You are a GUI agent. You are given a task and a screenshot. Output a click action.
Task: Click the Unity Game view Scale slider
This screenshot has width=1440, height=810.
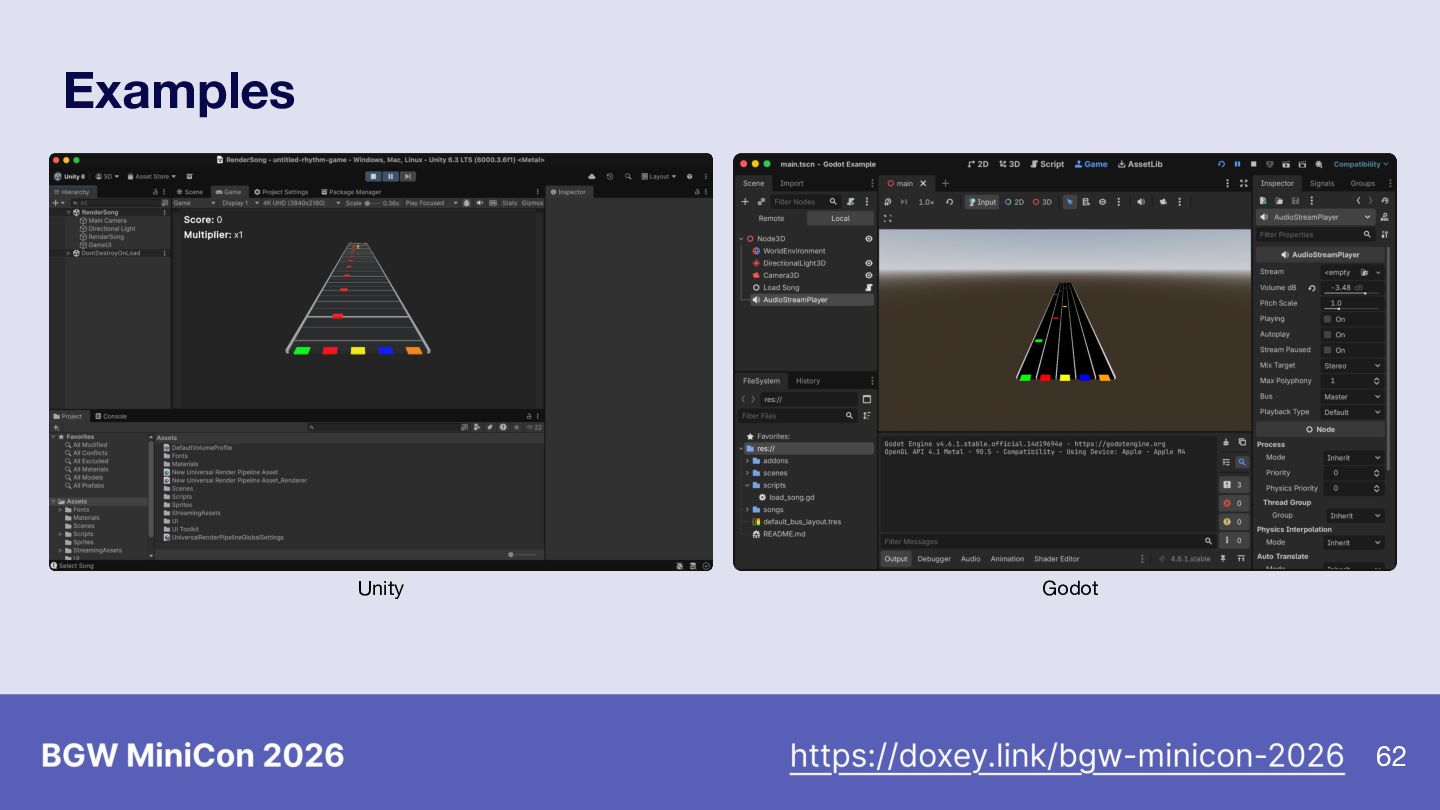(x=372, y=203)
